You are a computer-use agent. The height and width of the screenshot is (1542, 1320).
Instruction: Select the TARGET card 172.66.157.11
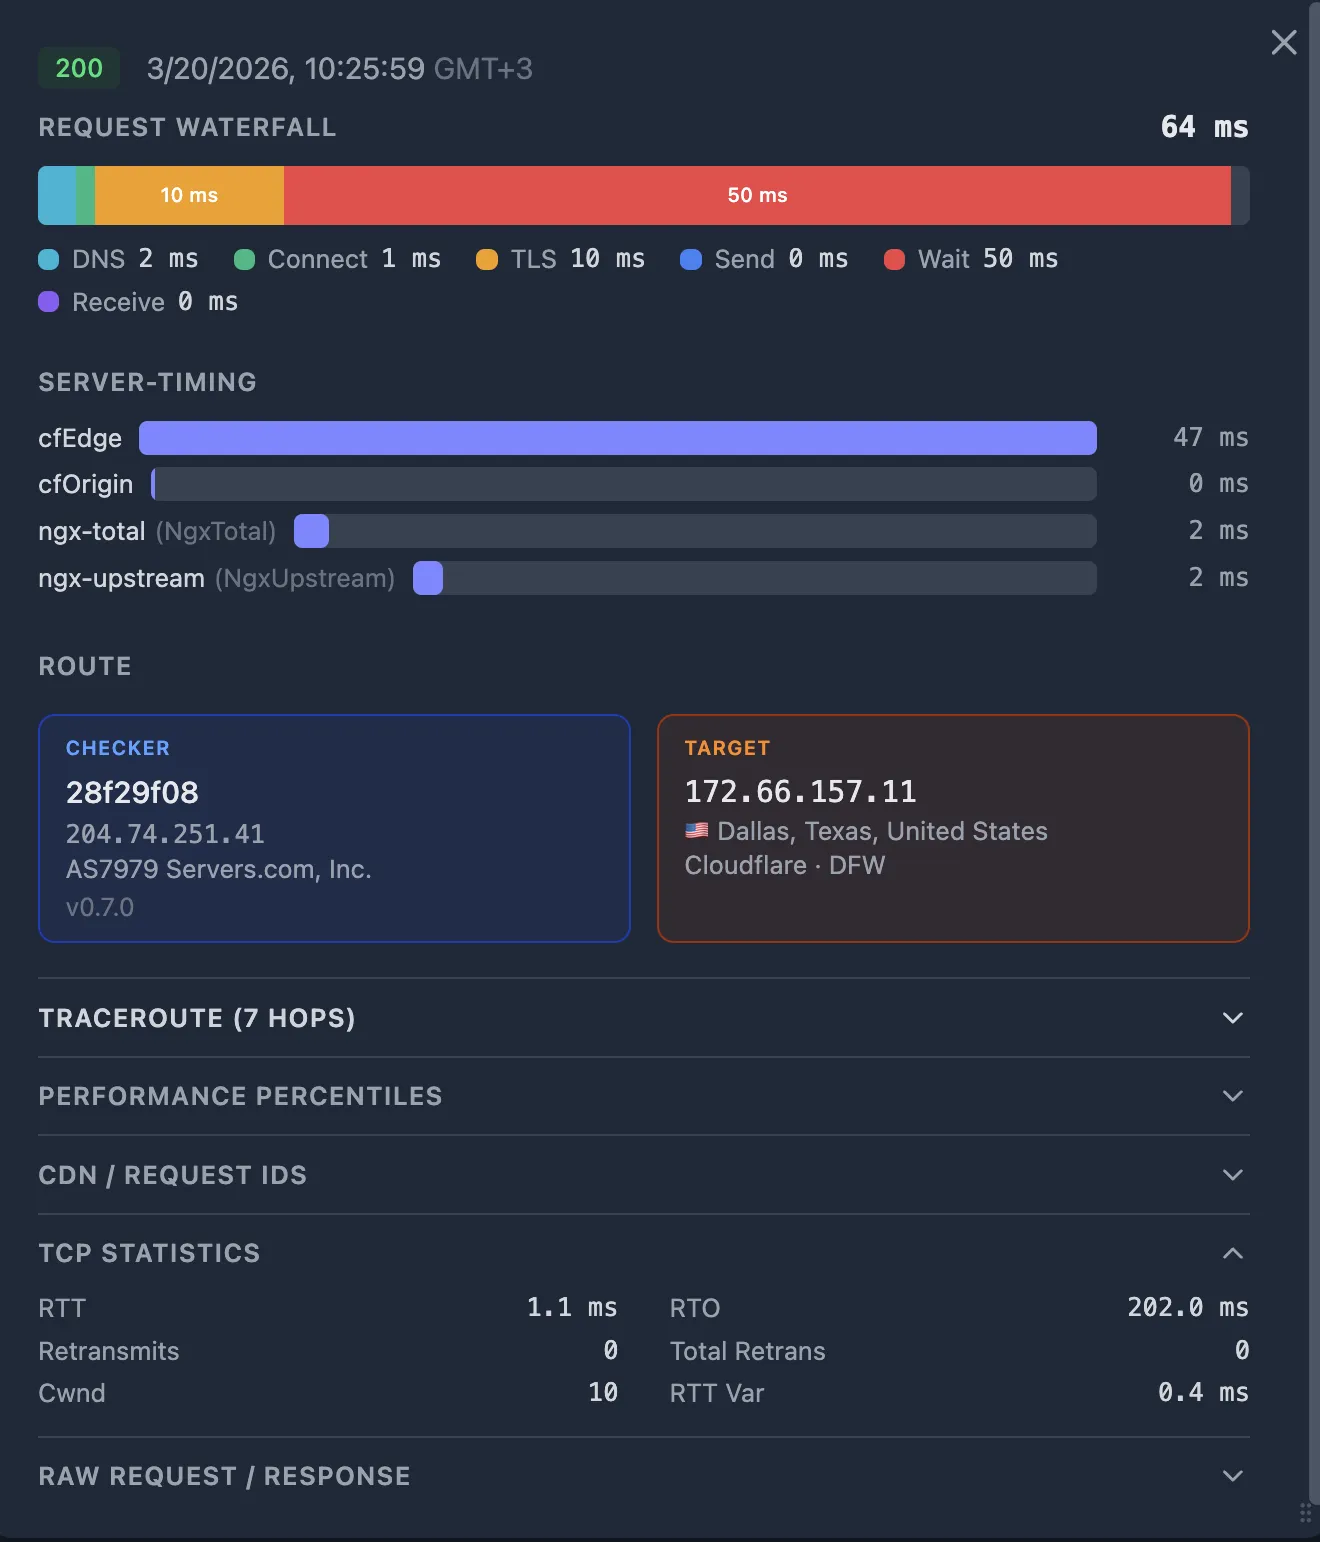pos(952,828)
